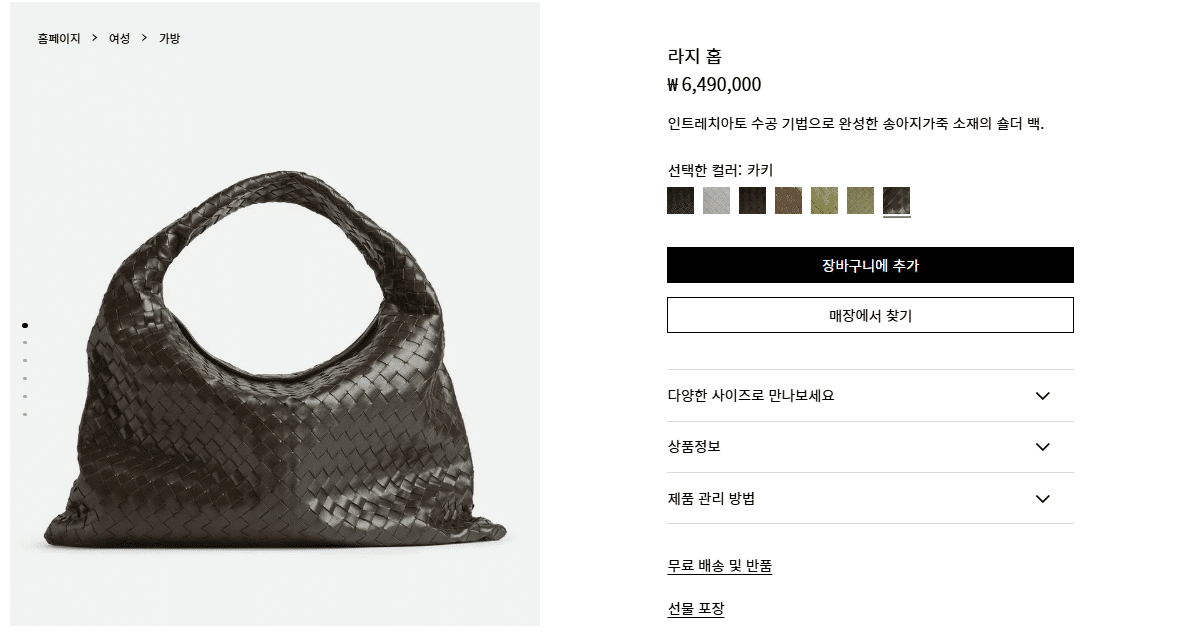Select the underlined khaki swatch
Image resolution: width=1198 pixels, height=644 pixels.
tap(896, 200)
